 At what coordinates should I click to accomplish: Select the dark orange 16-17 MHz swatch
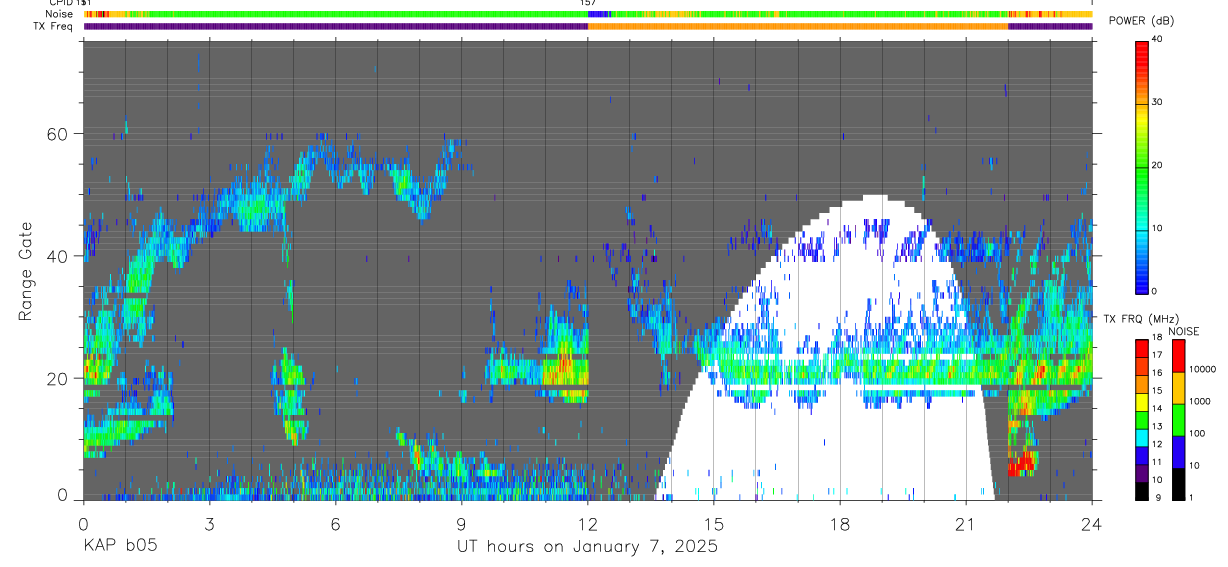point(1141,366)
